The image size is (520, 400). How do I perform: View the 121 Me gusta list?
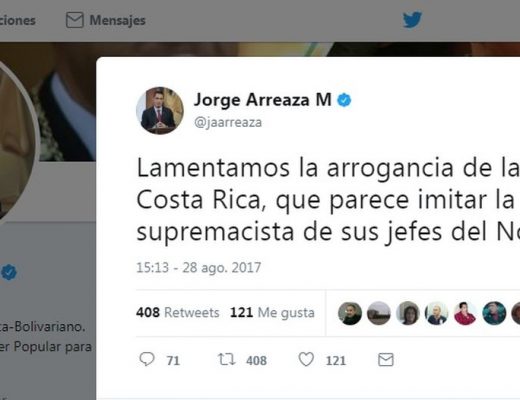pos(272,313)
